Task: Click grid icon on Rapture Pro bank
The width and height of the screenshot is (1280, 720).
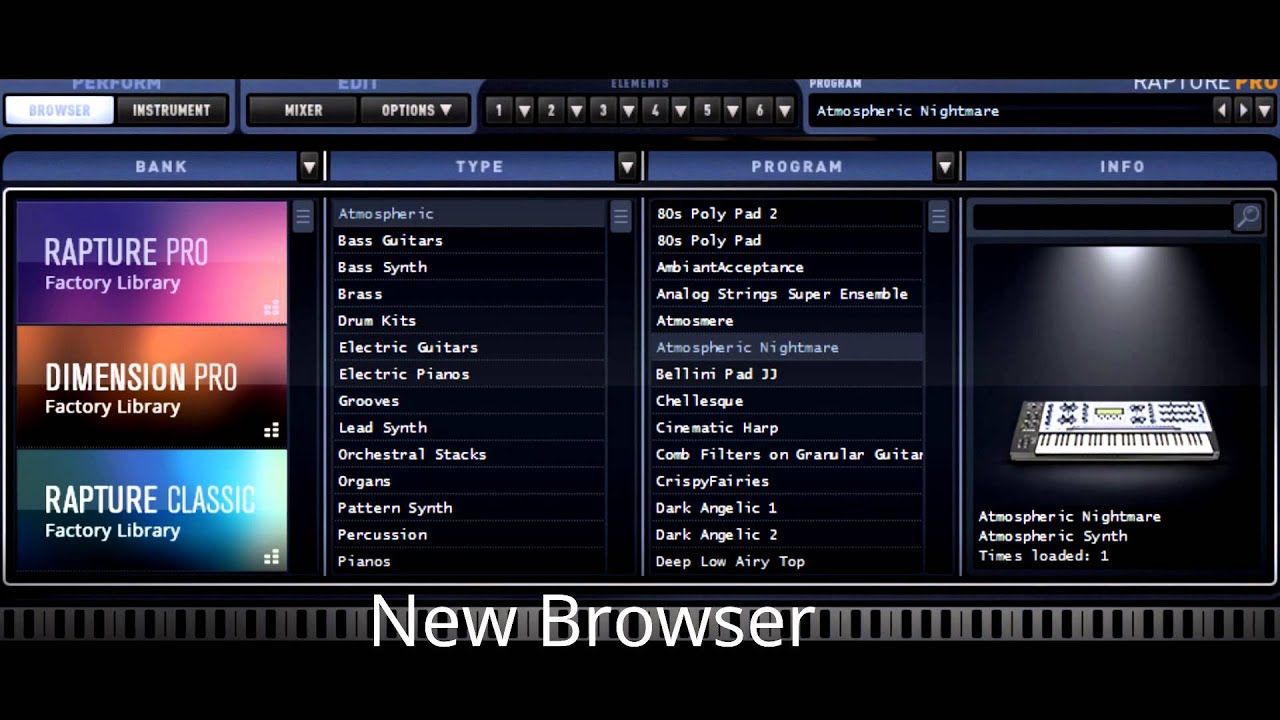Action: pyautogui.click(x=271, y=308)
